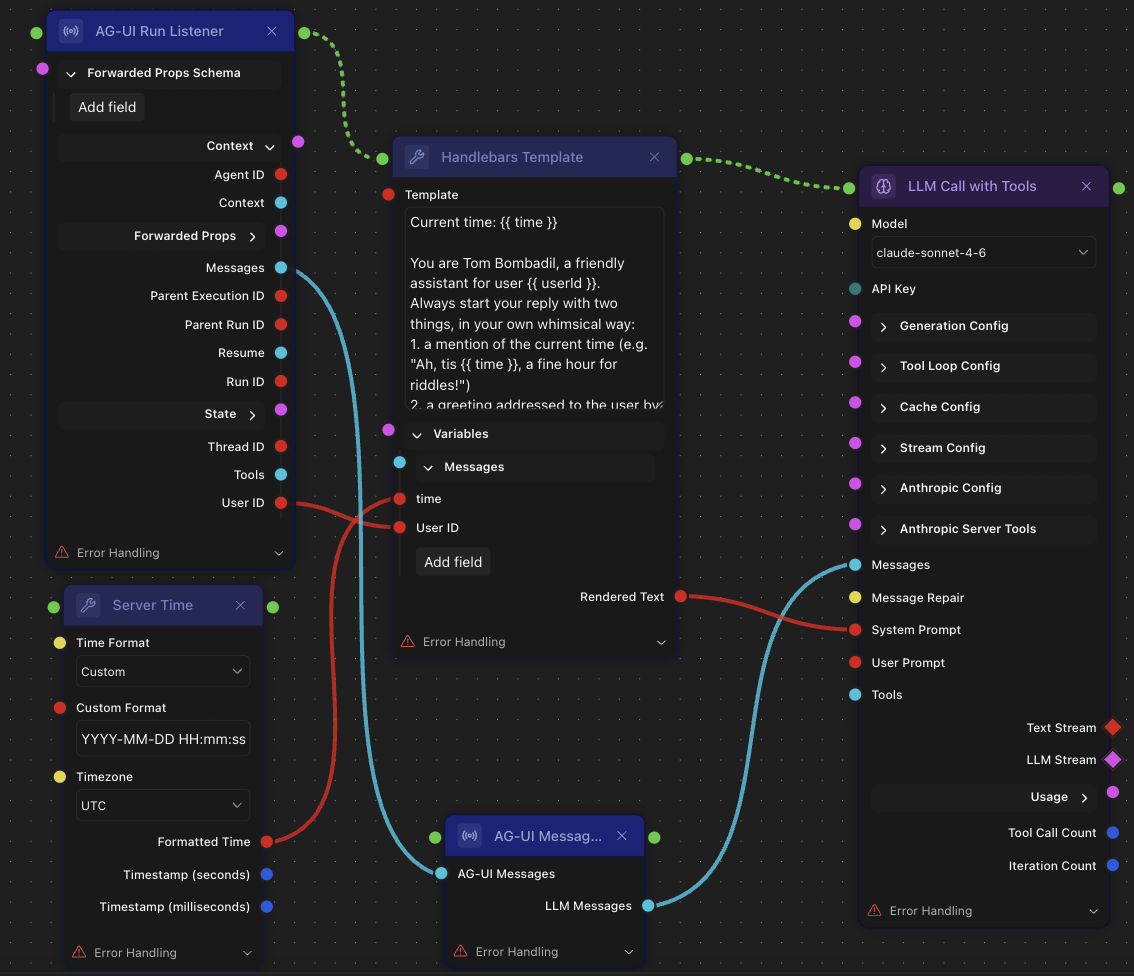Open the Timezone UTC dropdown
The width and height of the screenshot is (1134, 976).
coord(163,805)
